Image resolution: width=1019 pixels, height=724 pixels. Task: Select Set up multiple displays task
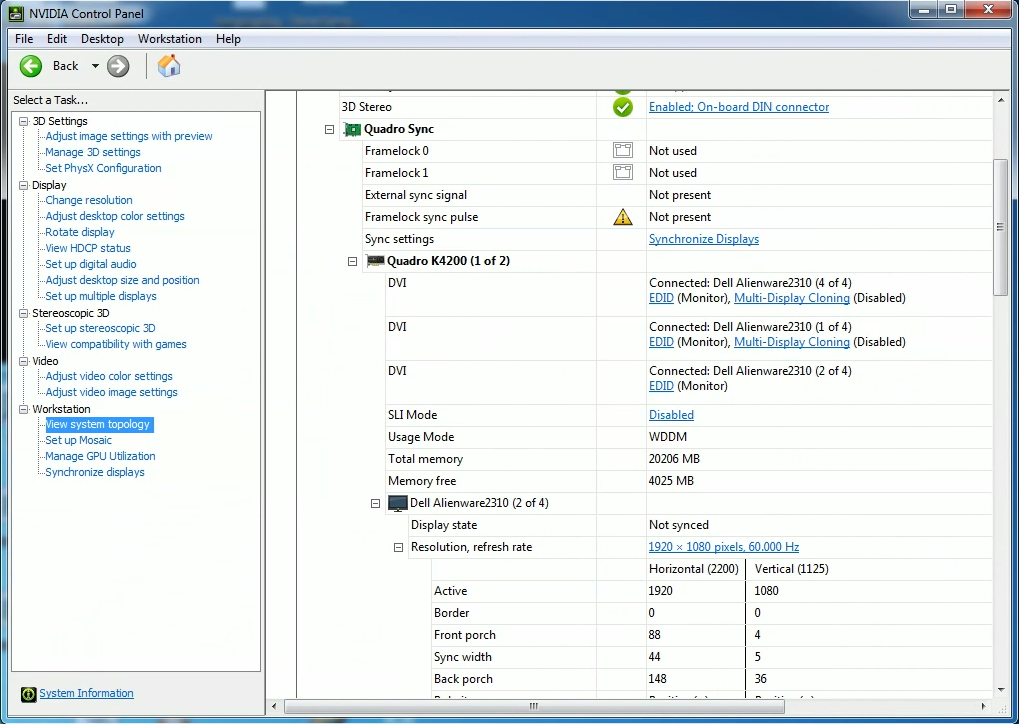click(101, 296)
